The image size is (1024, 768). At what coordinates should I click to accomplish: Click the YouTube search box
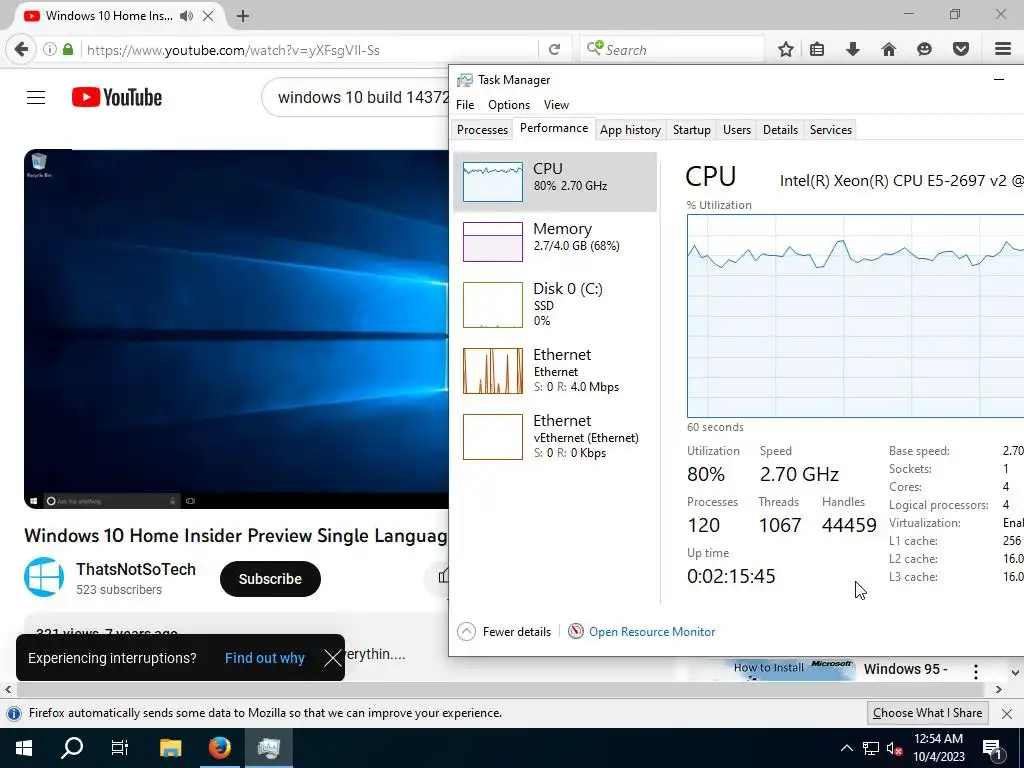pyautogui.click(x=356, y=97)
